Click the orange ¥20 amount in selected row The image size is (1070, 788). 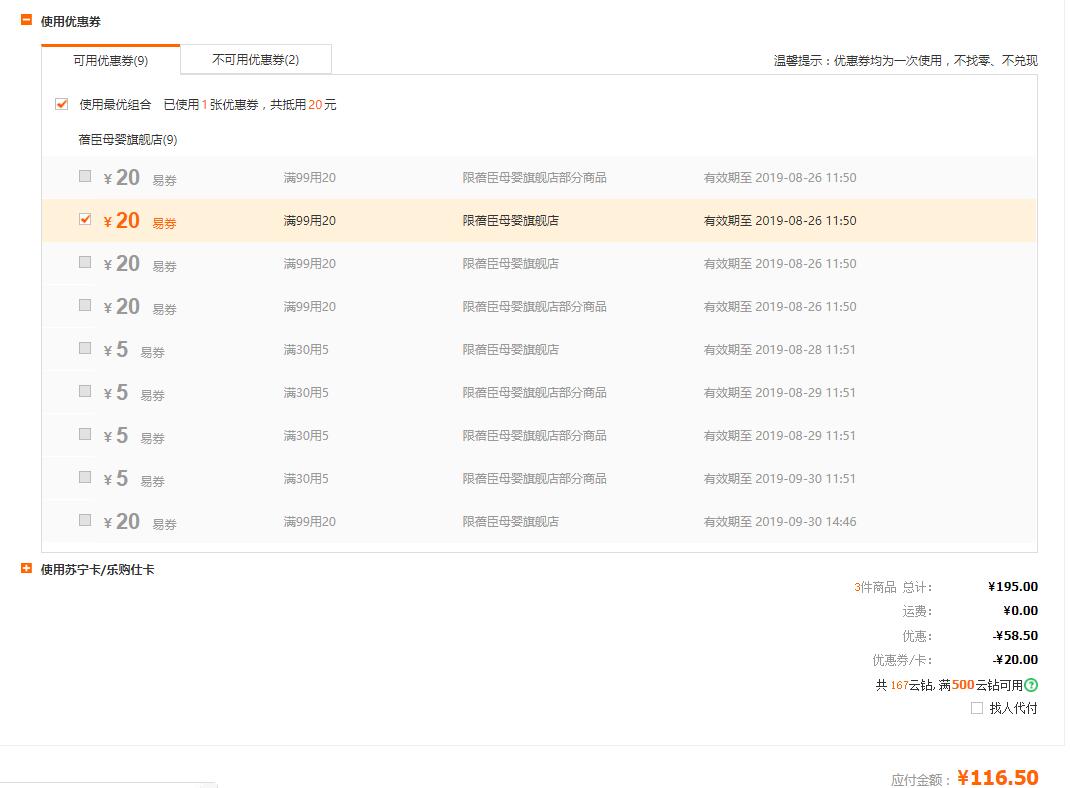(121, 220)
